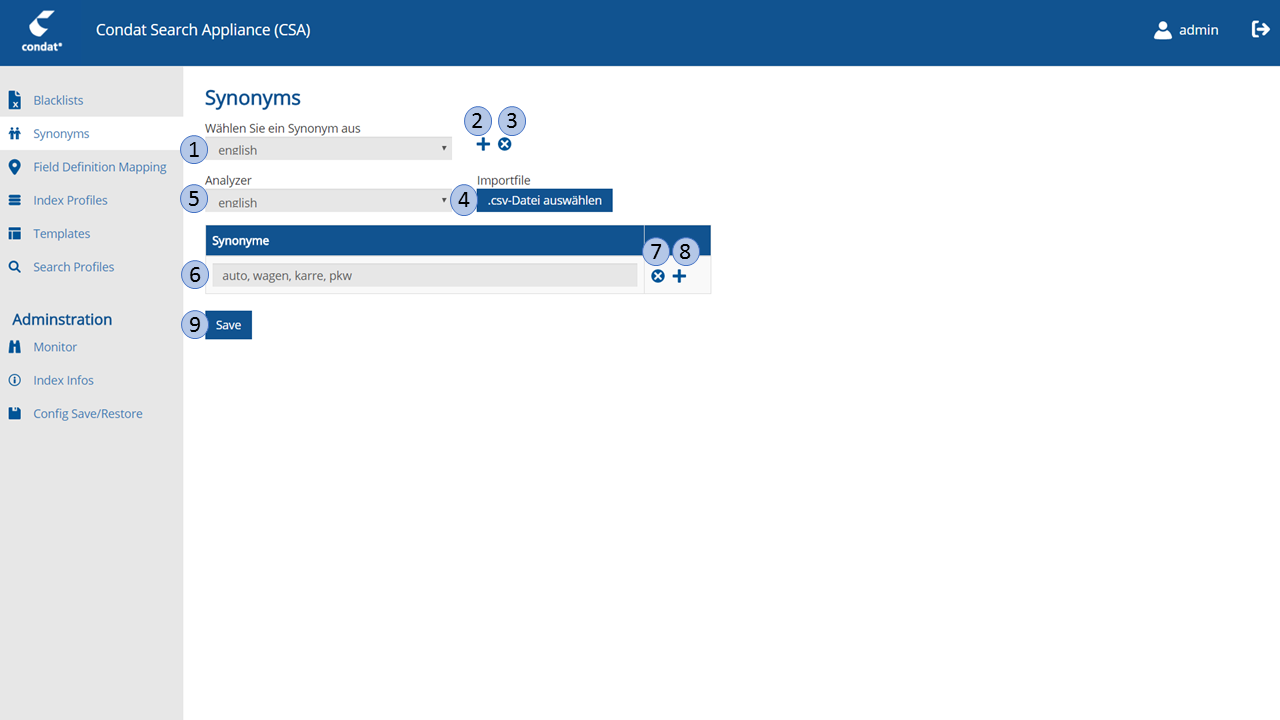Open the Analyzer dropdown
This screenshot has height=720, width=1280.
click(330, 200)
